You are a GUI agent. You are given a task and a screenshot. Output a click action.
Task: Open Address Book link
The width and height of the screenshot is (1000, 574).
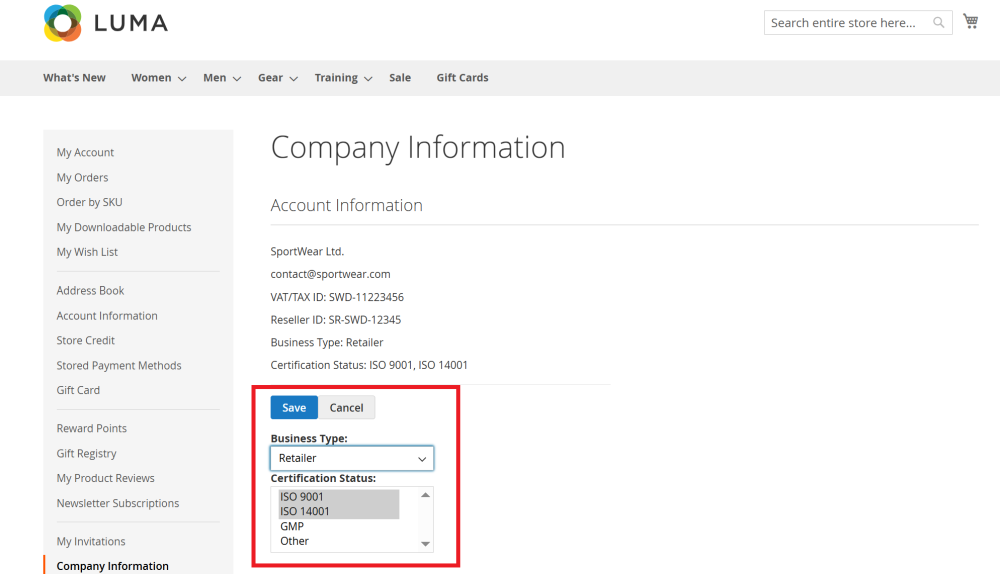[x=90, y=290]
